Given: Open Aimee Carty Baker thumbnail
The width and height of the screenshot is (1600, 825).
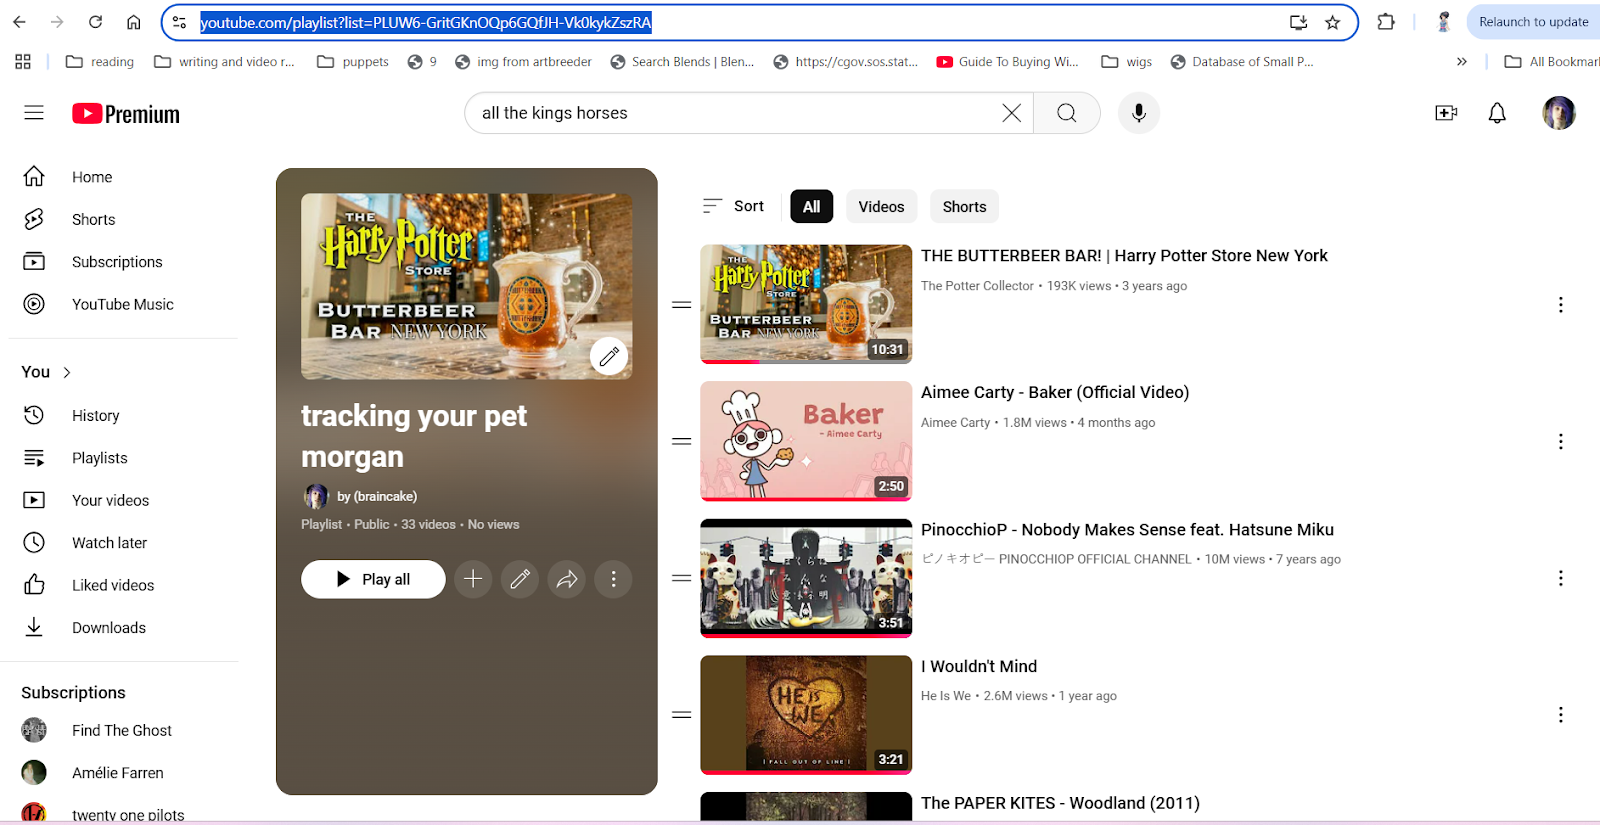Looking at the screenshot, I should pos(806,441).
